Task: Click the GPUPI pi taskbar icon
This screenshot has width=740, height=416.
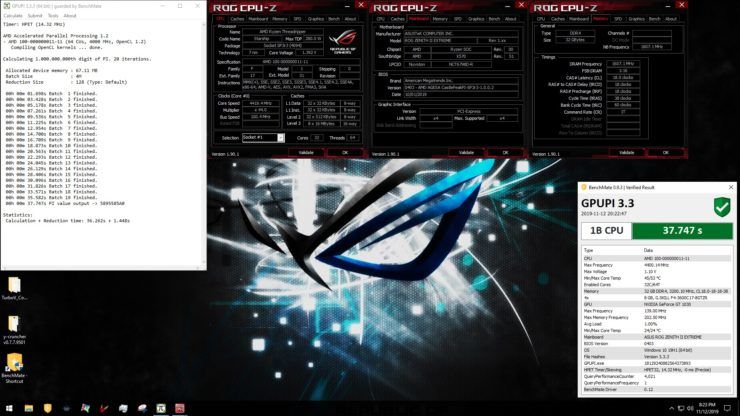Action: click(x=161, y=408)
